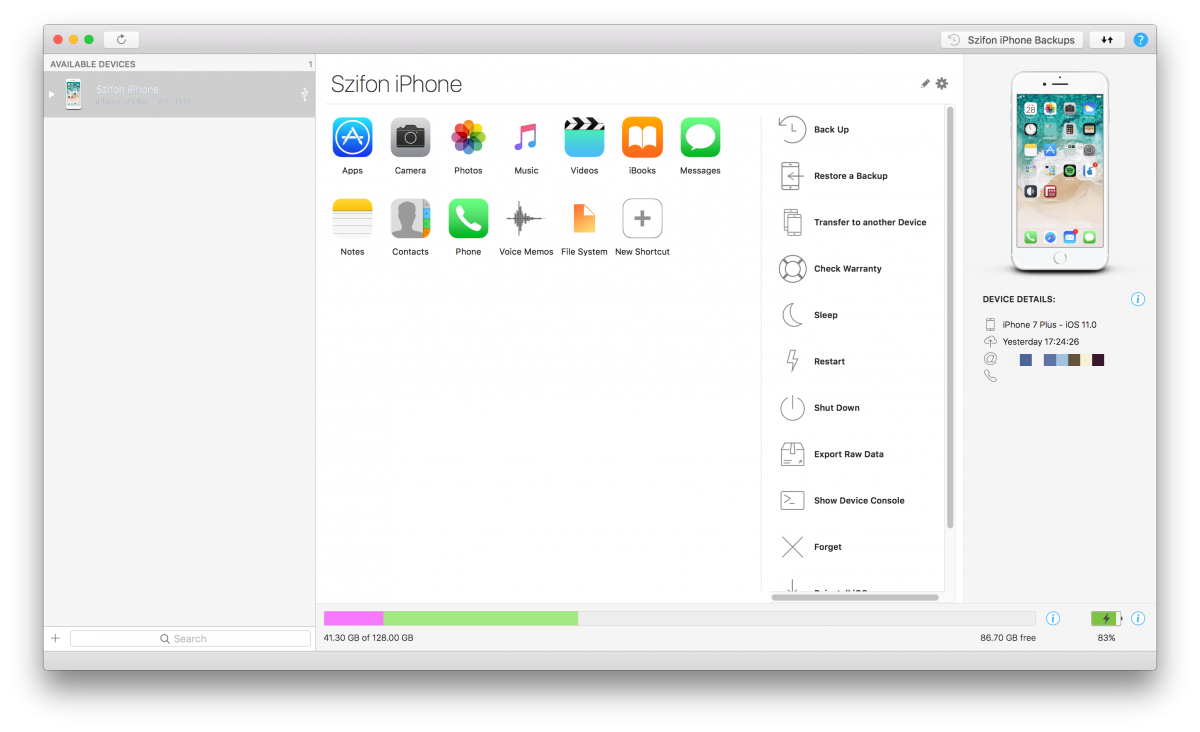Click the "AVAILABLE DEVICES" header
The height and width of the screenshot is (732, 1200).
coord(93,64)
